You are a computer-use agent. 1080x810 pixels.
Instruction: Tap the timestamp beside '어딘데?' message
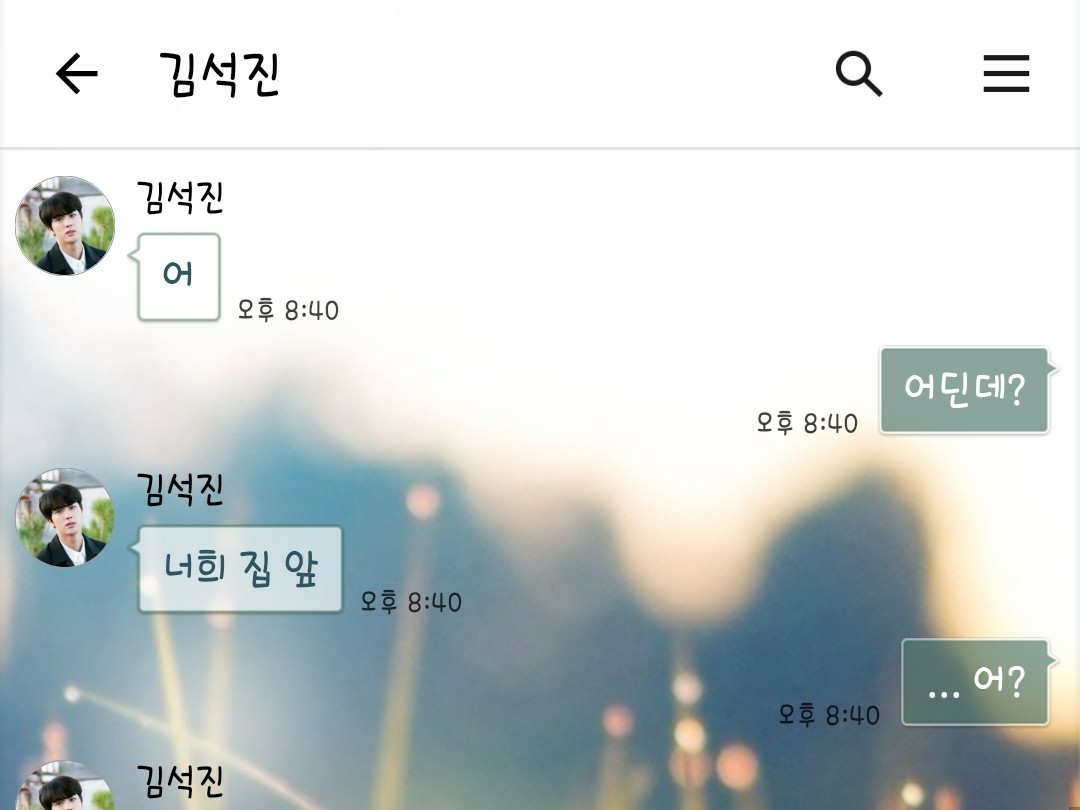coord(807,423)
